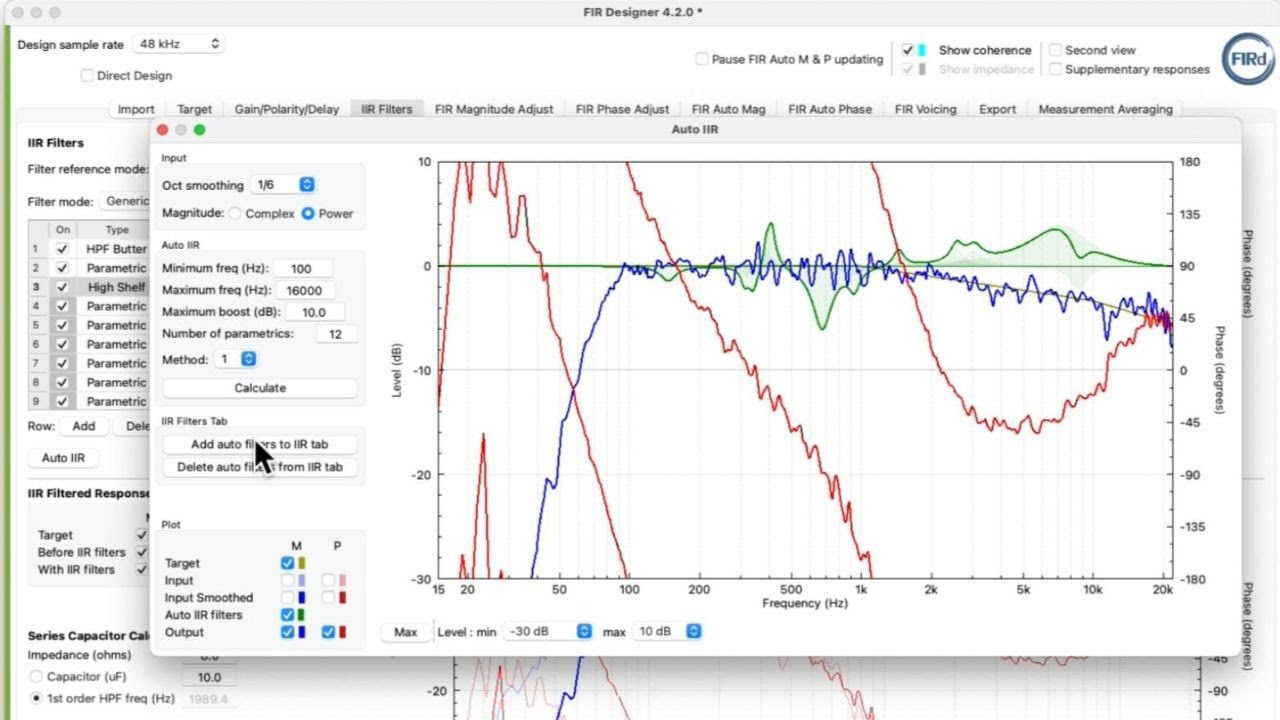Click Add auto filters to IIR tab
The width and height of the screenshot is (1280, 720).
260,444
